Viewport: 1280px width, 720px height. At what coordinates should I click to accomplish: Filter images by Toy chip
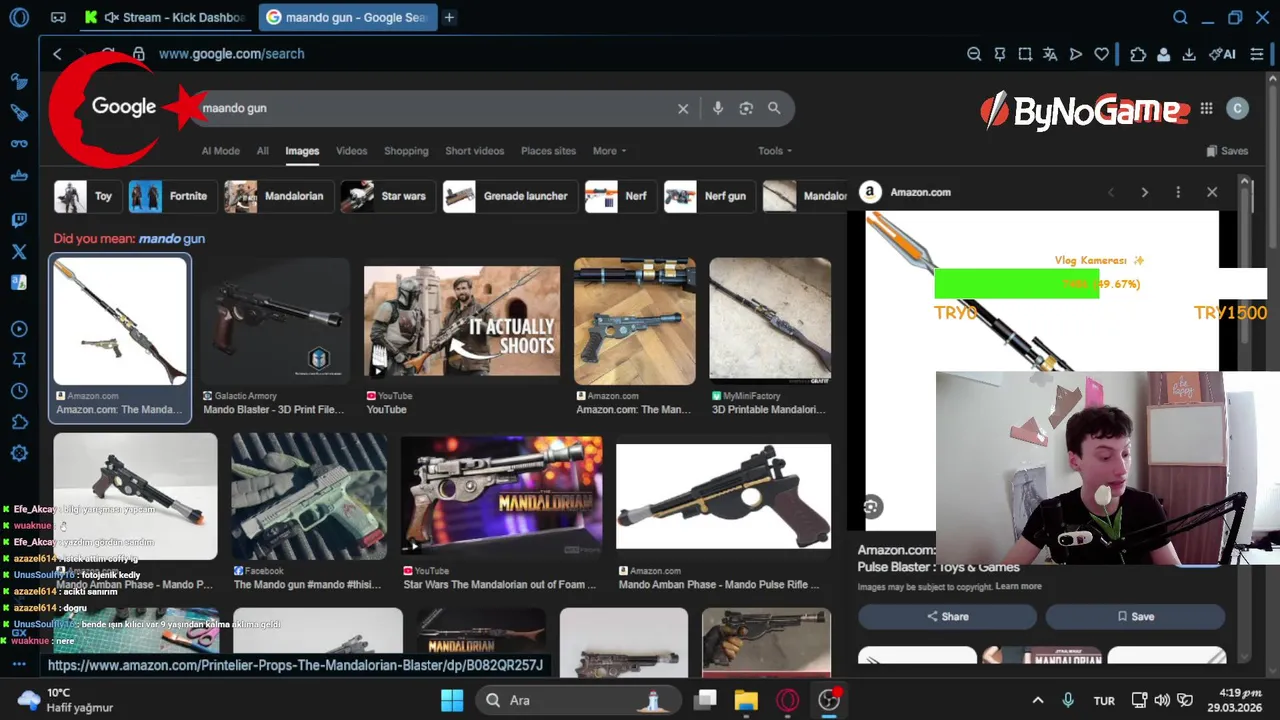(x=87, y=196)
